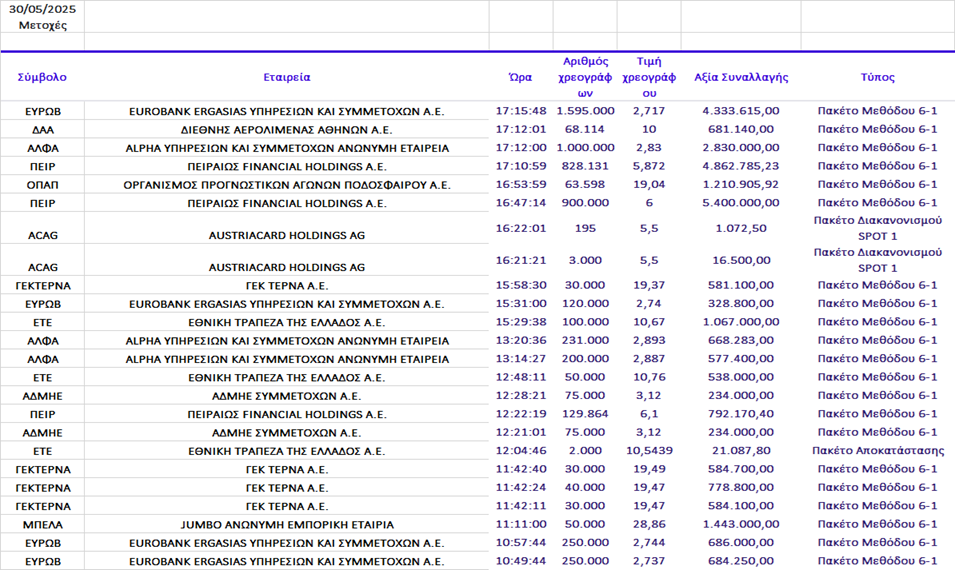Select the Μετοχές cell under the date
The height and width of the screenshot is (570, 955).
pos(43,26)
